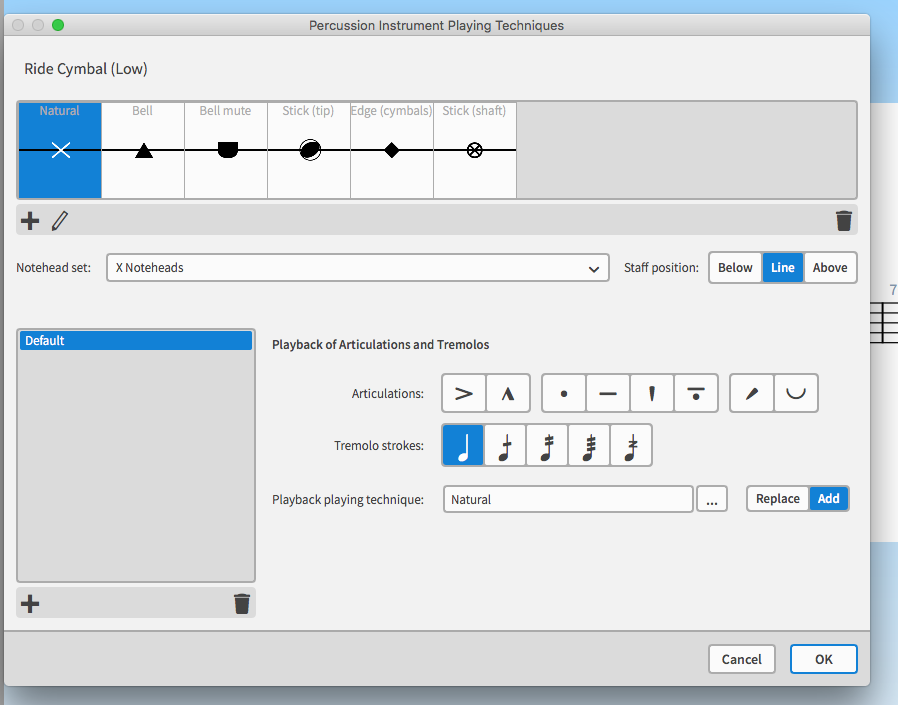Open the playback technique browse dialog
The height and width of the screenshot is (705, 898).
(712, 498)
